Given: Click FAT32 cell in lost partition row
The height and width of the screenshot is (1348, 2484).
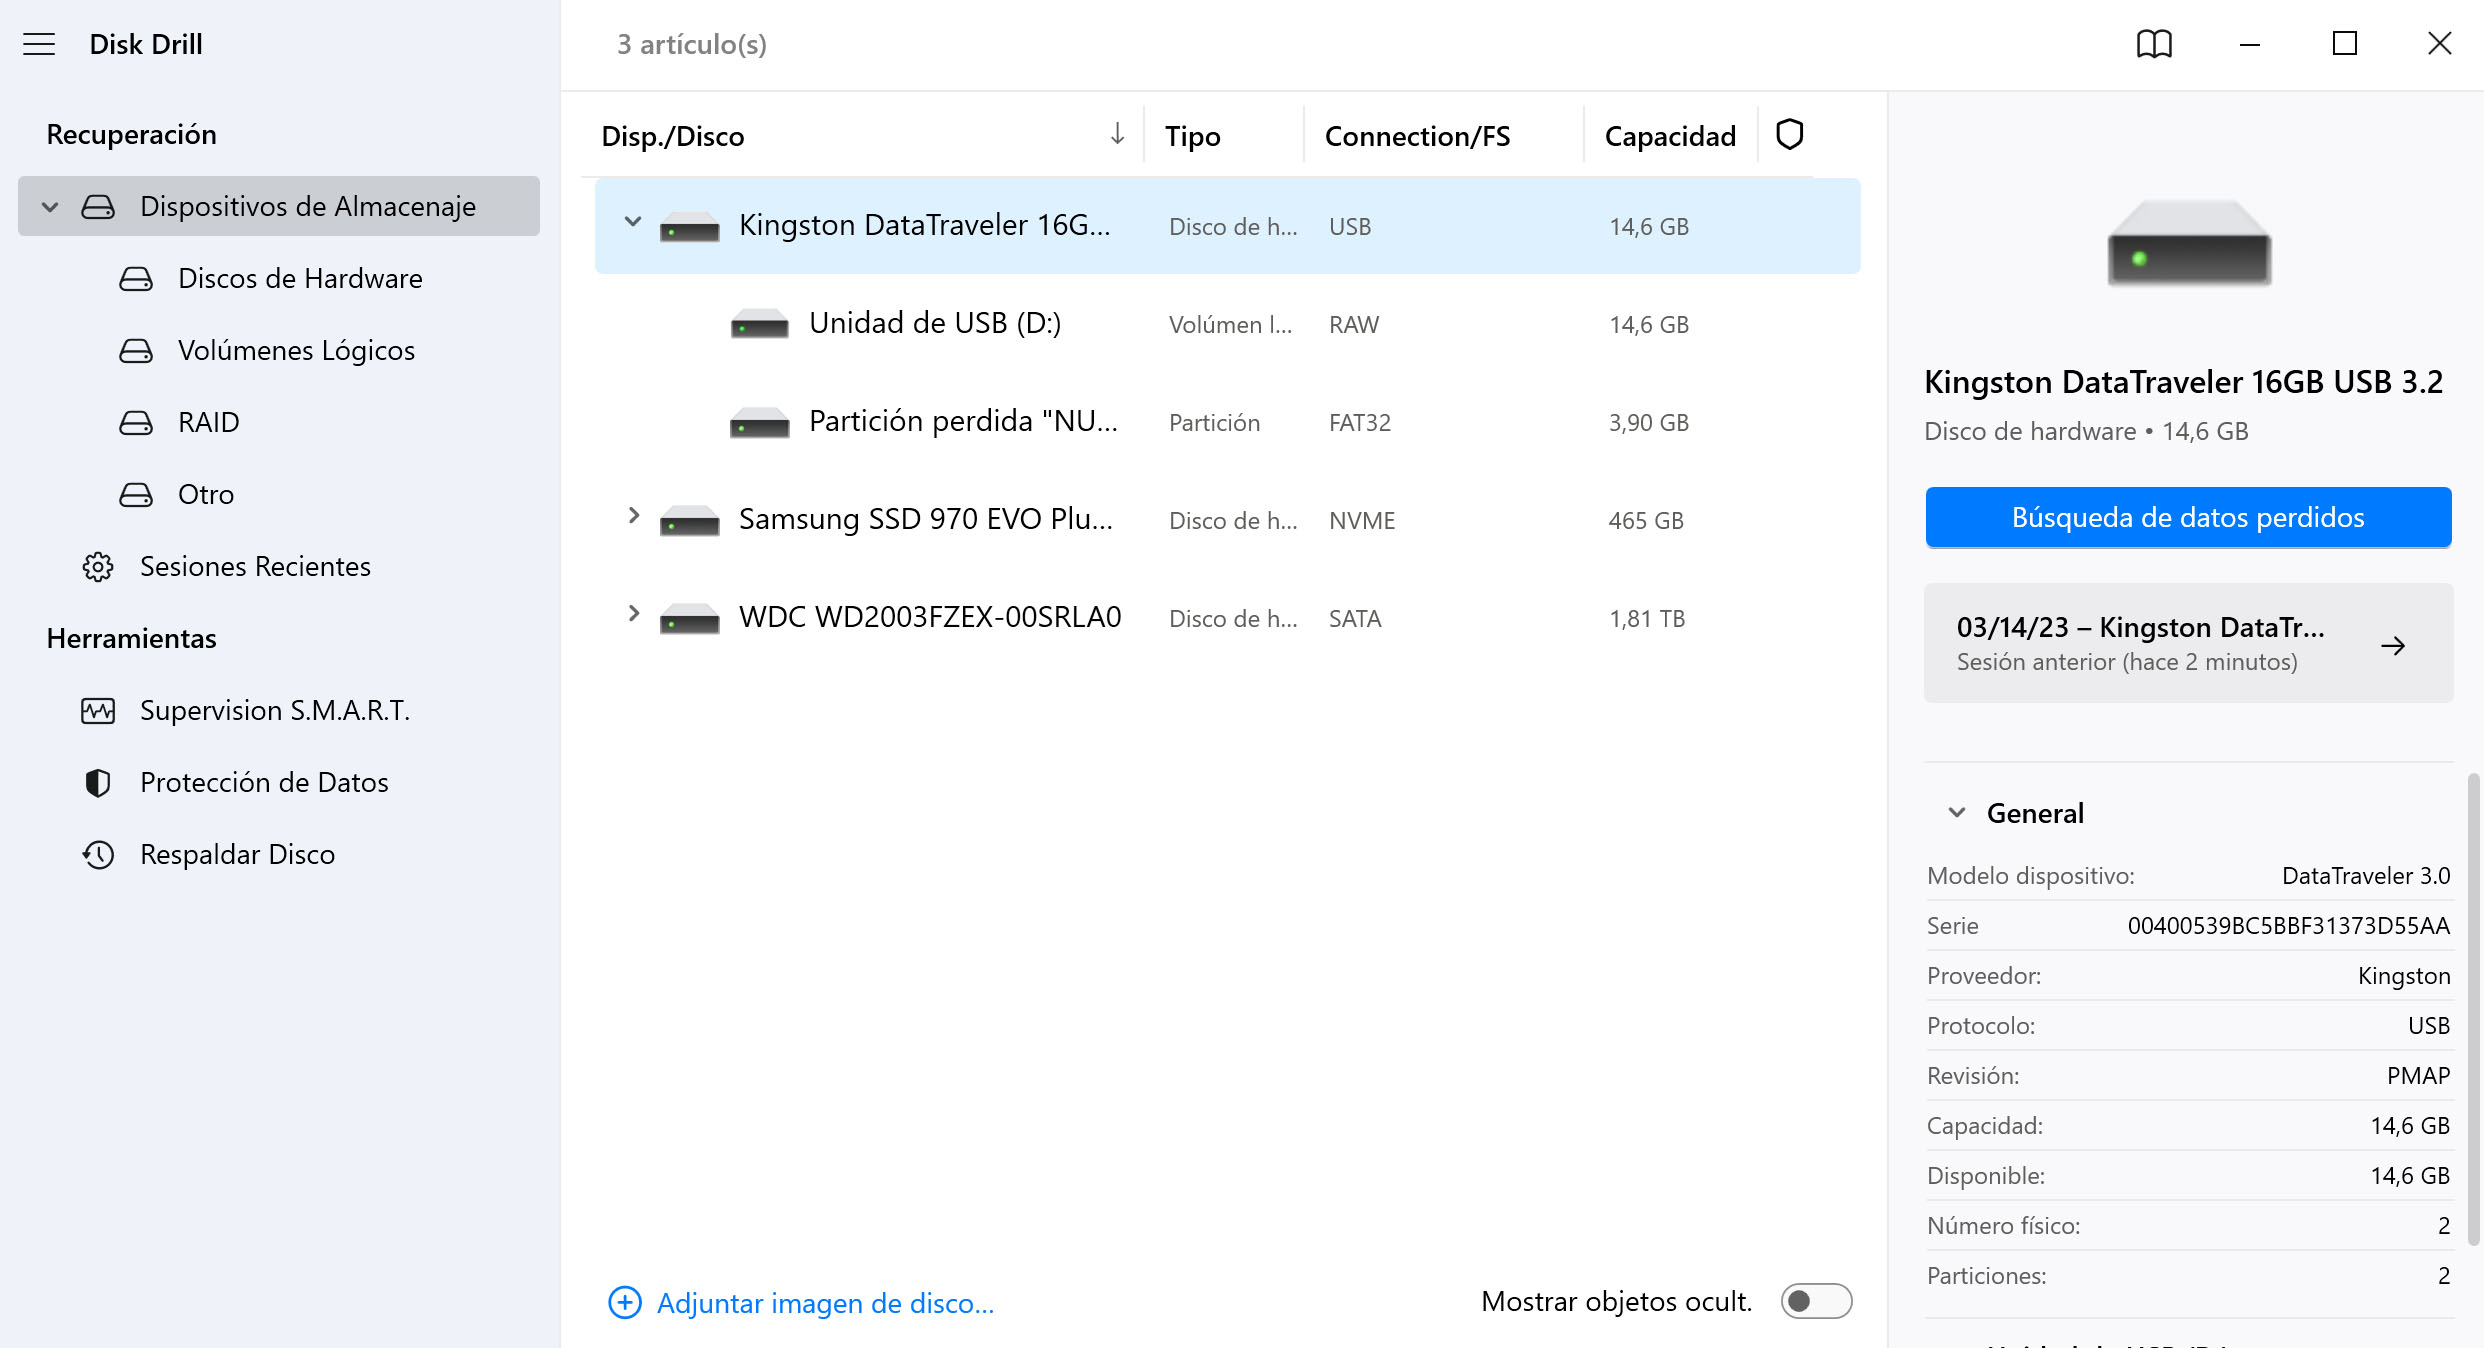Looking at the screenshot, I should [x=1360, y=423].
